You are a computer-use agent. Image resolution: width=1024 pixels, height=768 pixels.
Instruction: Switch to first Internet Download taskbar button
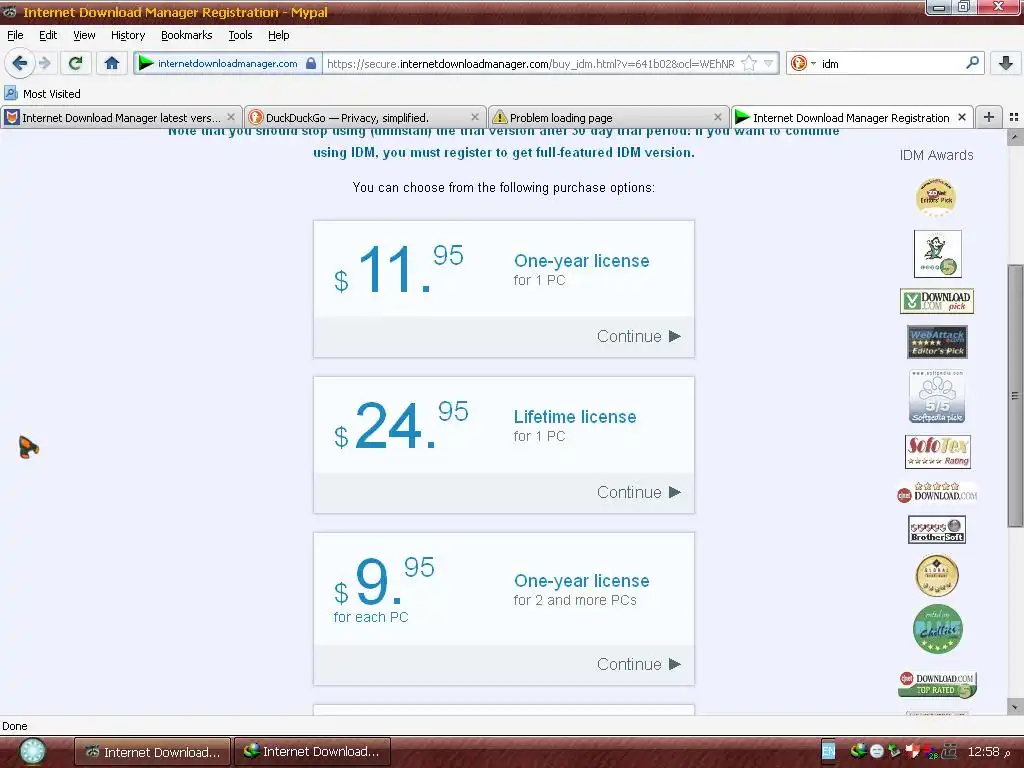[x=152, y=752]
